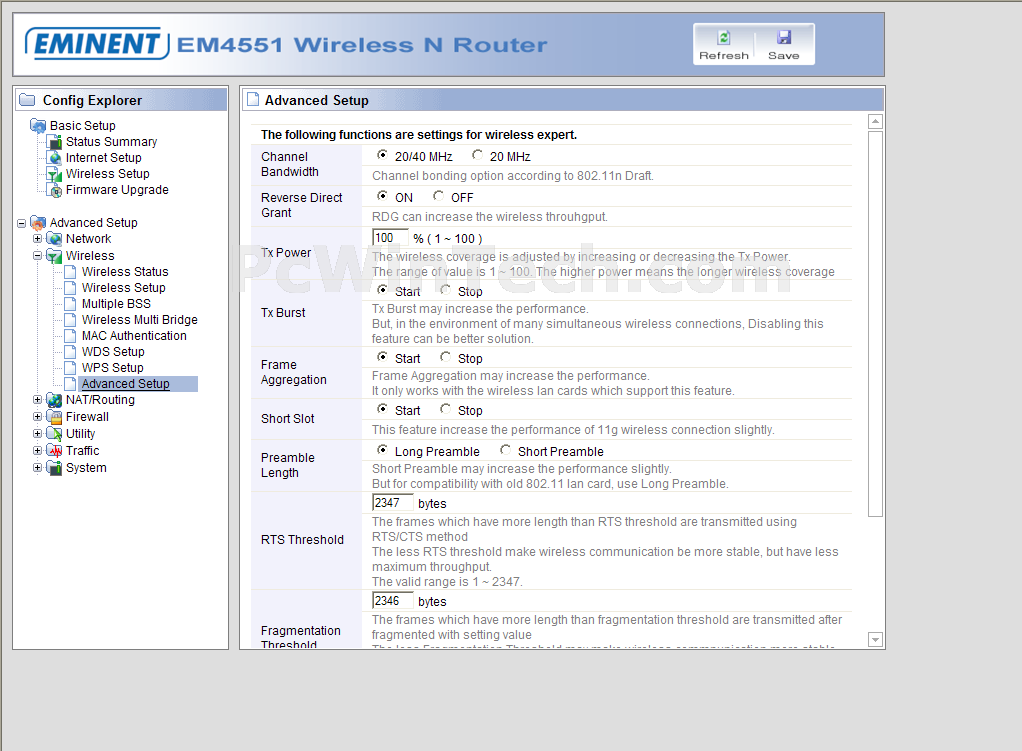Open Wireless Multi Bridge link

tap(139, 319)
